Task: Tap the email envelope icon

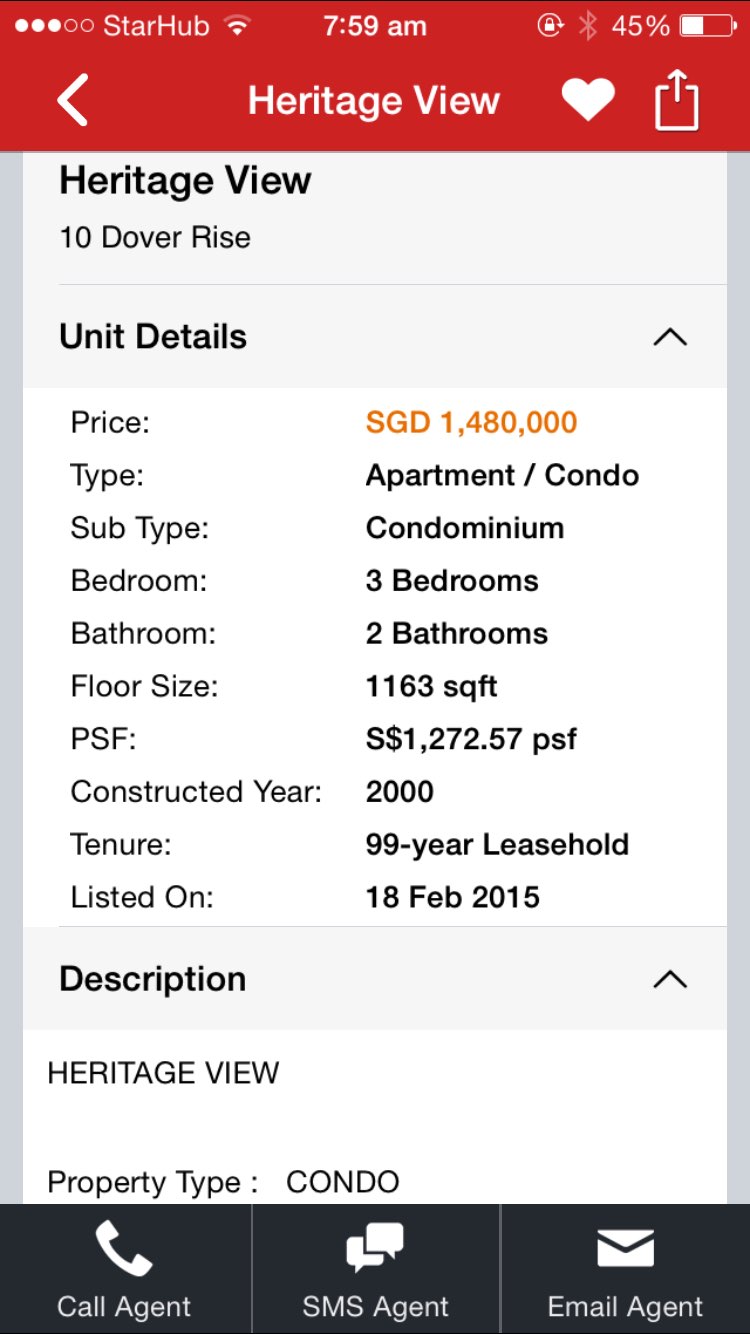Action: click(x=625, y=1249)
